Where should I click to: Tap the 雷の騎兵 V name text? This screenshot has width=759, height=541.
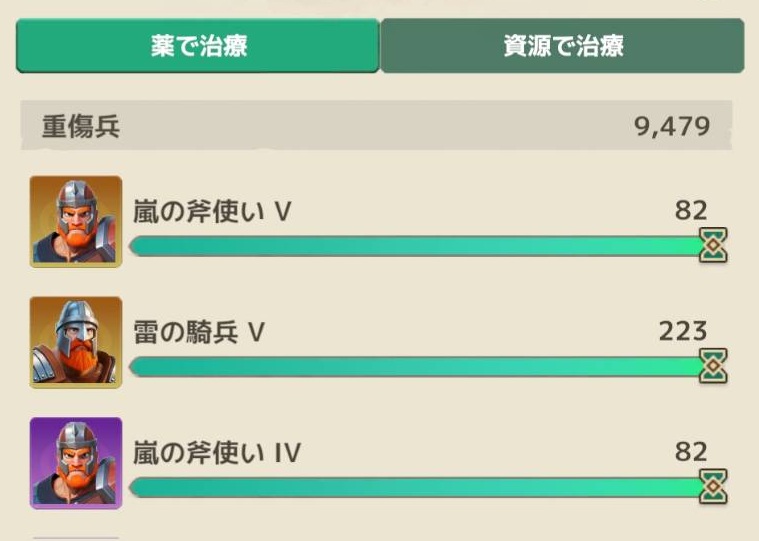point(199,332)
